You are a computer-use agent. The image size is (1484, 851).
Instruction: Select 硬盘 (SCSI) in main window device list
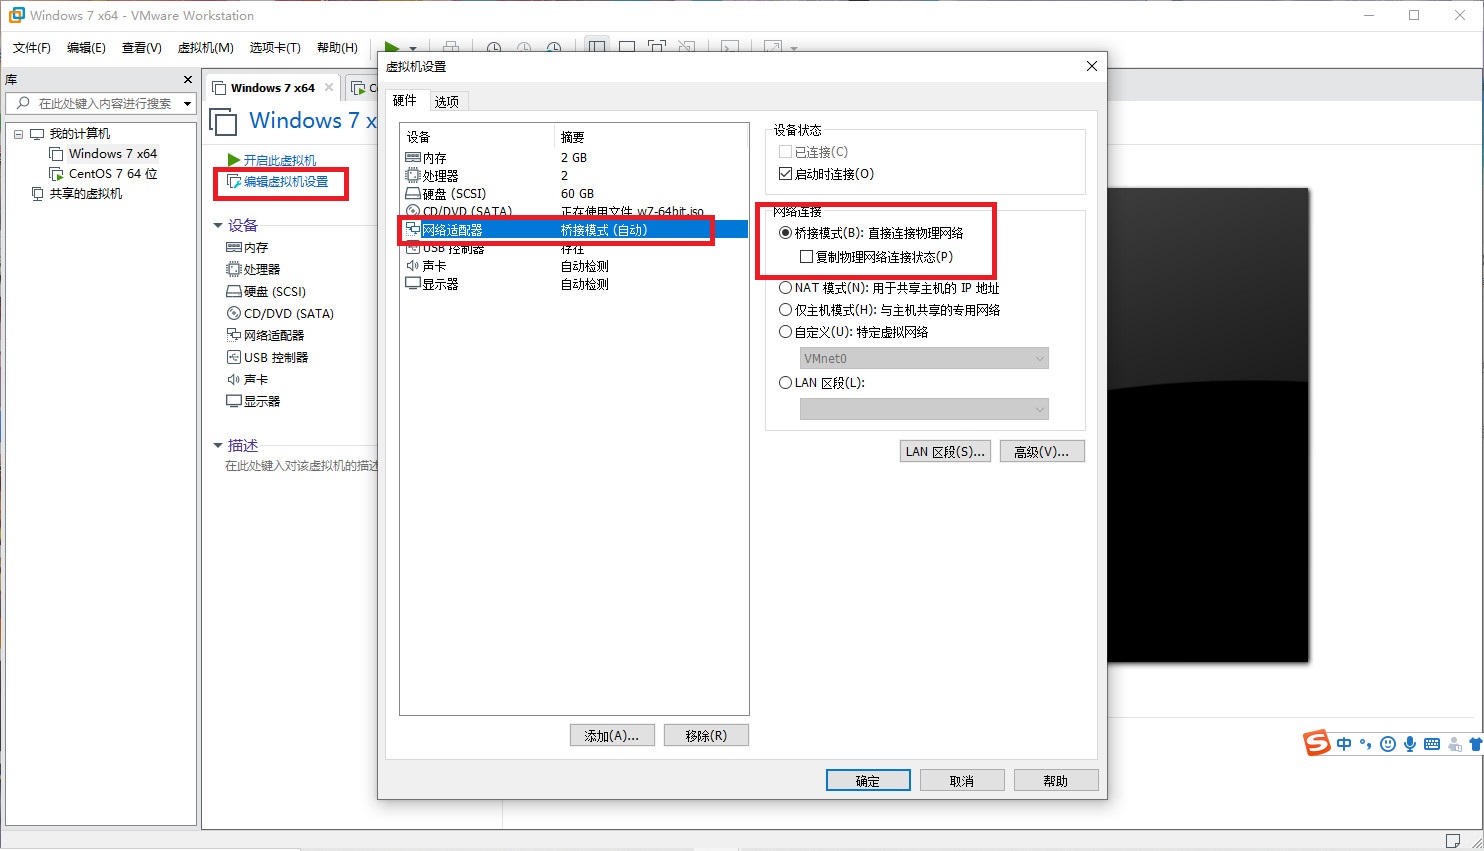coord(266,291)
